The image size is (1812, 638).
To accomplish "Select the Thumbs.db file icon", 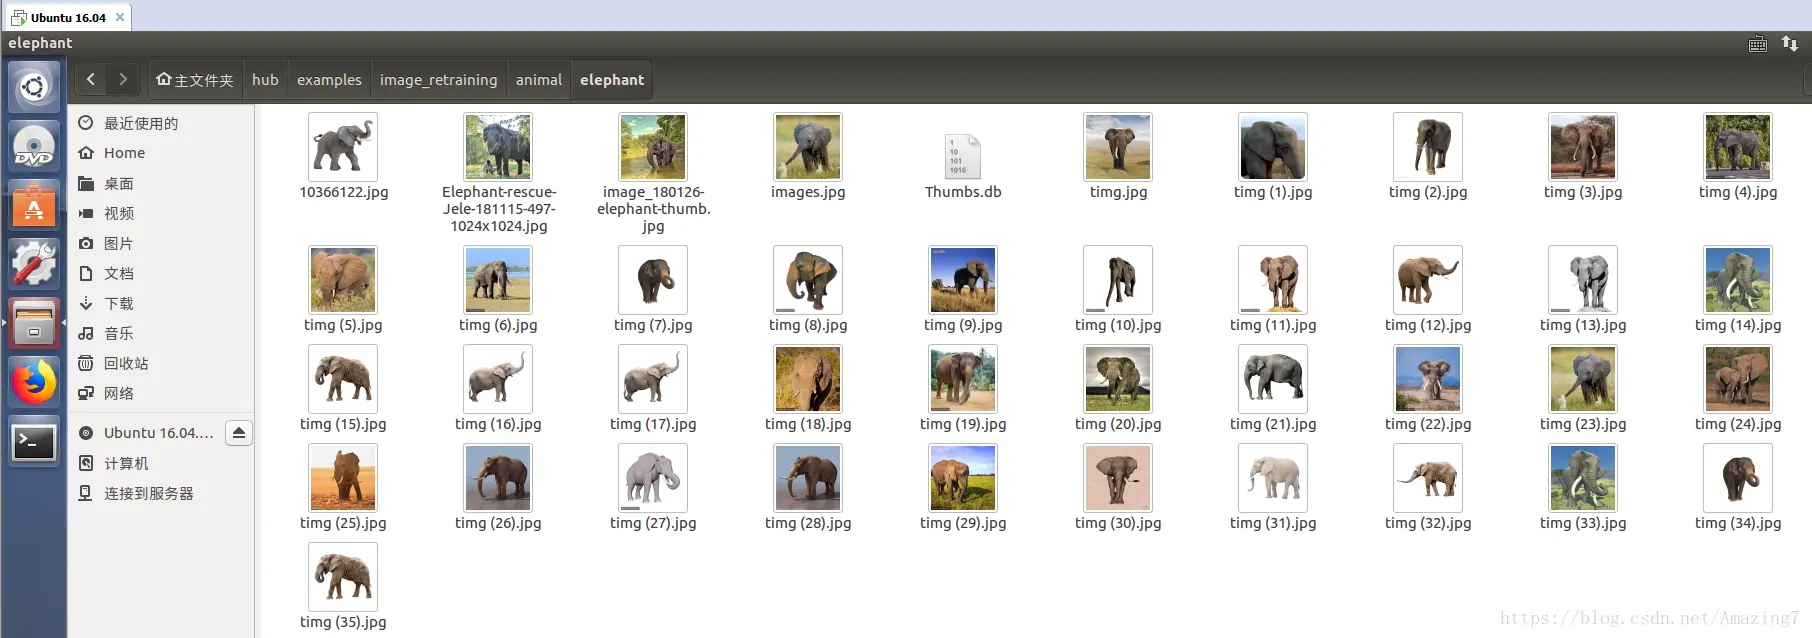I will 963,157.
